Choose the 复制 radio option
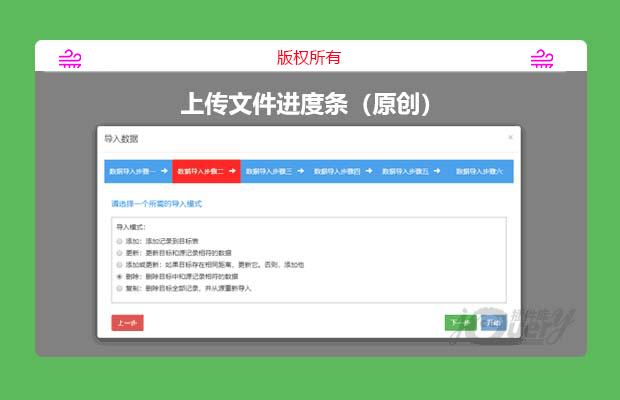The height and width of the screenshot is (400, 620). click(x=120, y=288)
